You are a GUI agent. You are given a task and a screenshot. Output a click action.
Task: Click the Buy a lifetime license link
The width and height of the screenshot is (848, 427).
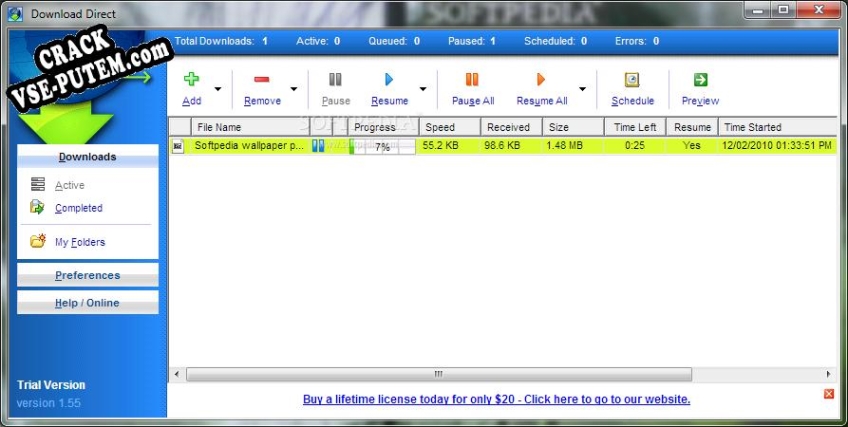[x=496, y=399]
